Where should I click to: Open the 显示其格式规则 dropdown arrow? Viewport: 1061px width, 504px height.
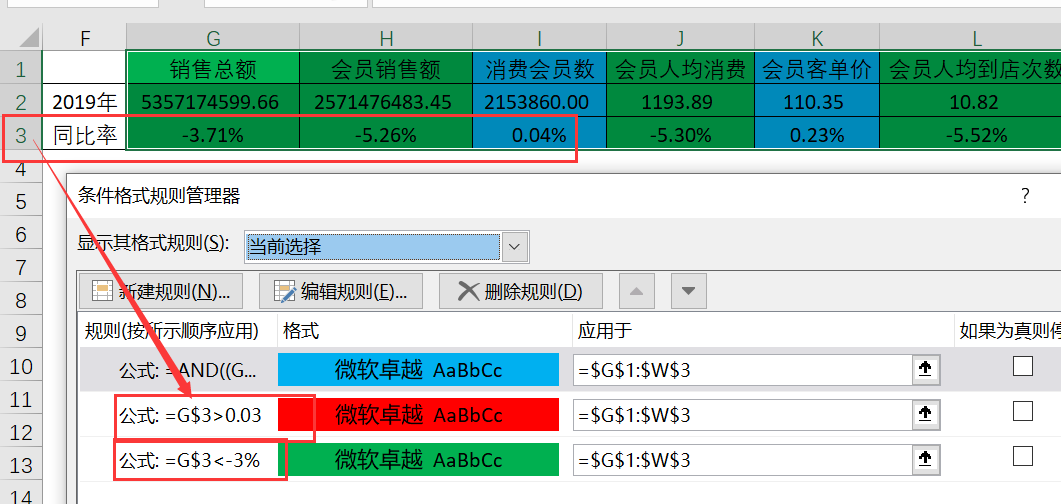515,247
